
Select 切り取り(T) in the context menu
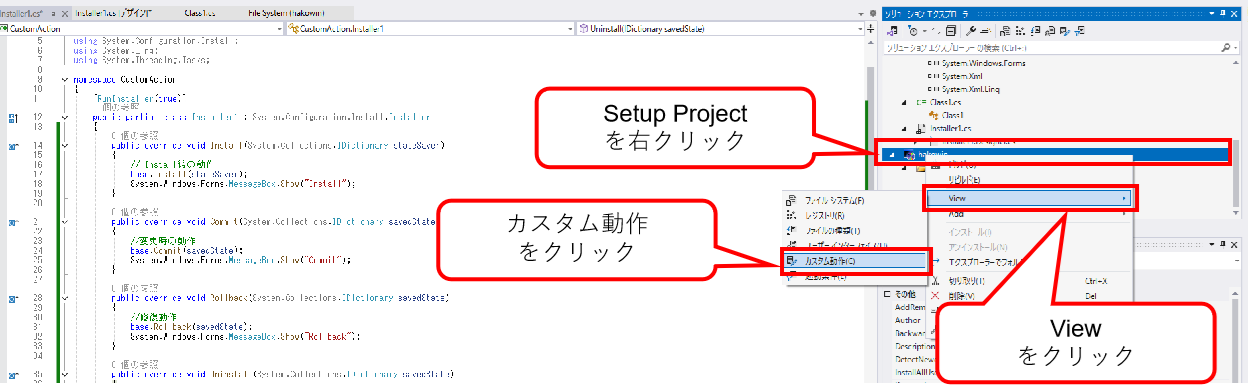point(1029,281)
